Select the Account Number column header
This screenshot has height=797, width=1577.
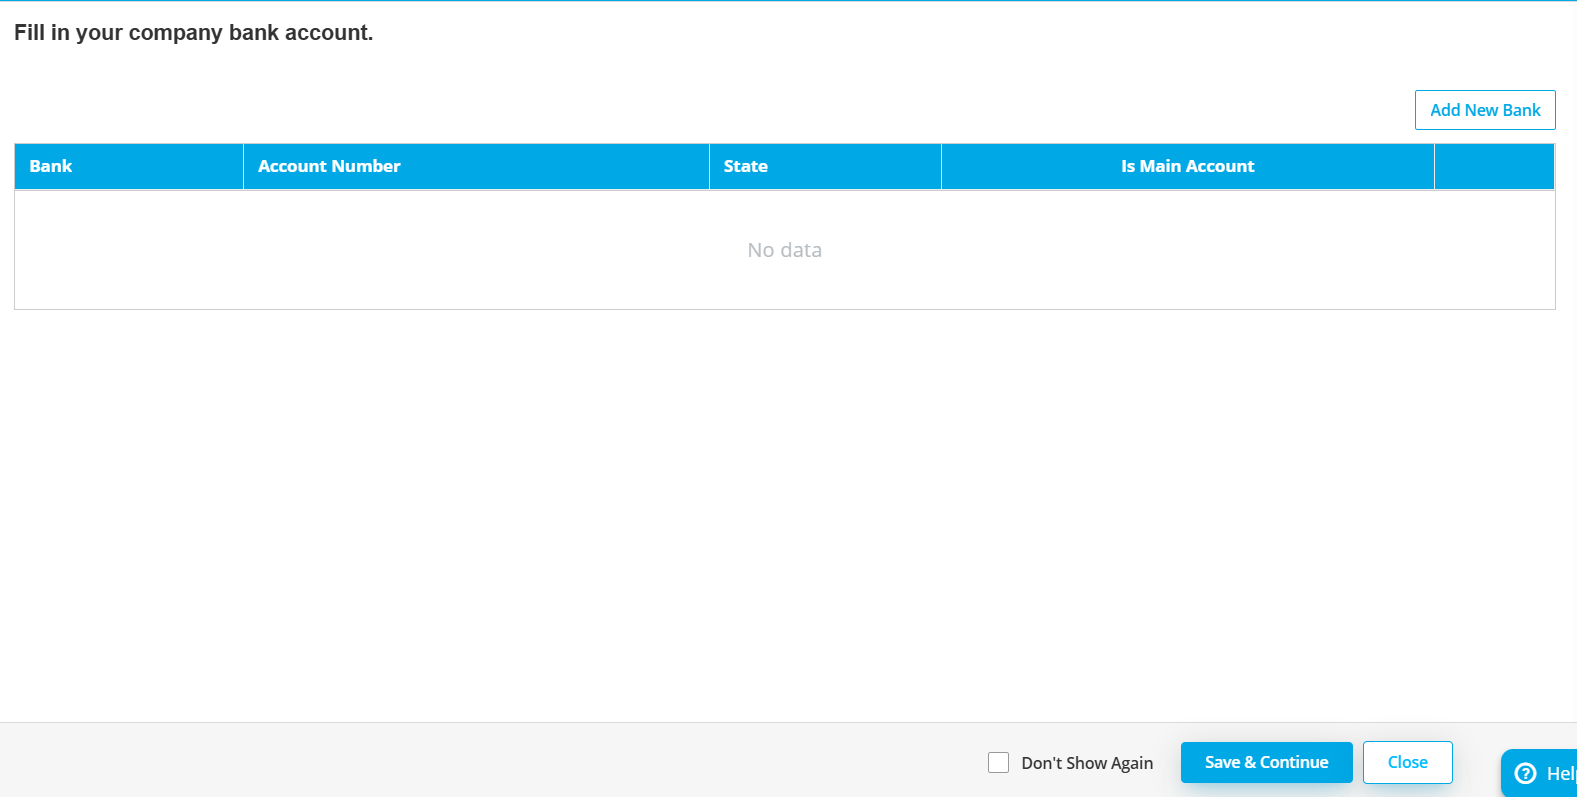tap(329, 166)
